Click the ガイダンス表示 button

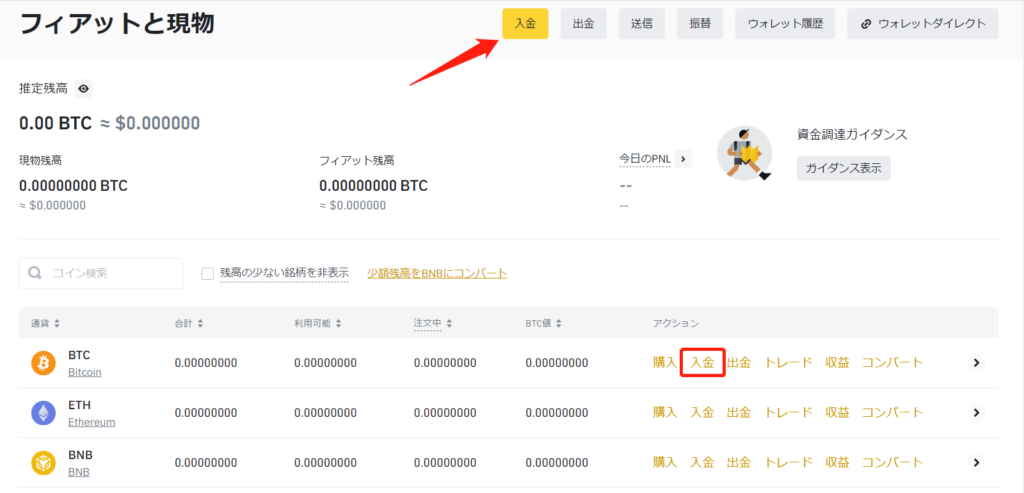click(844, 168)
